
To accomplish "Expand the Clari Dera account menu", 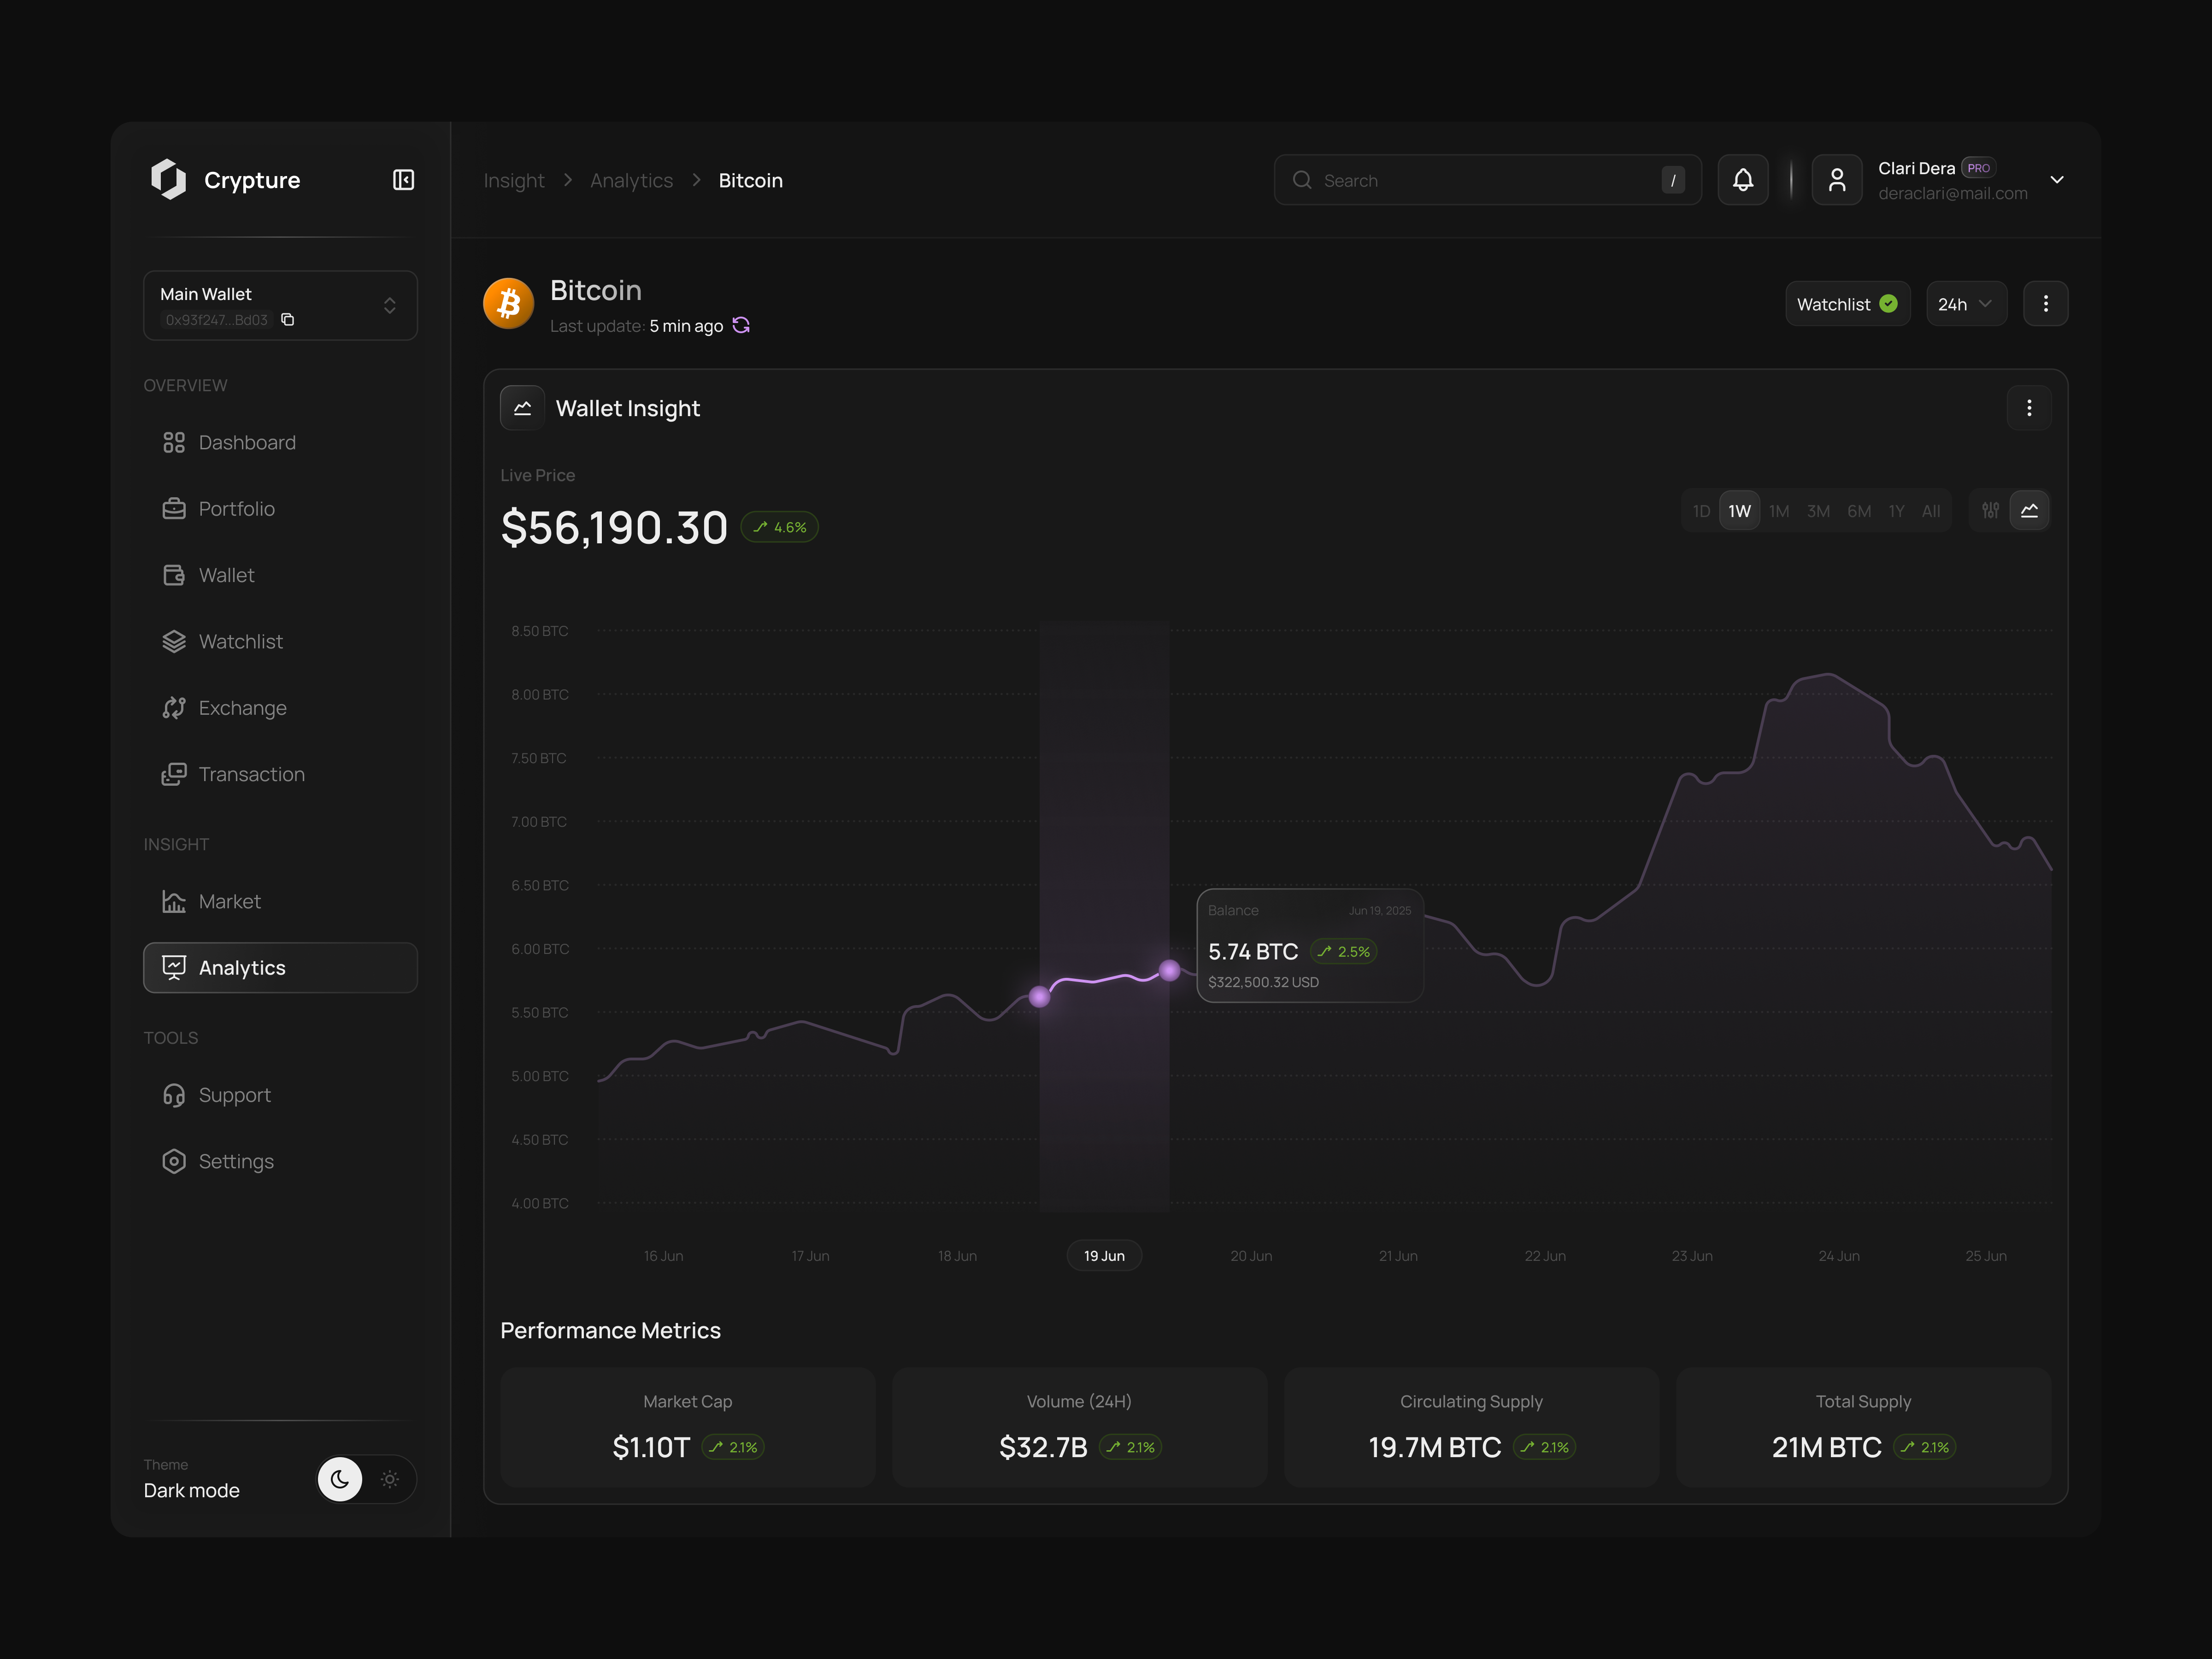I will [x=2057, y=180].
